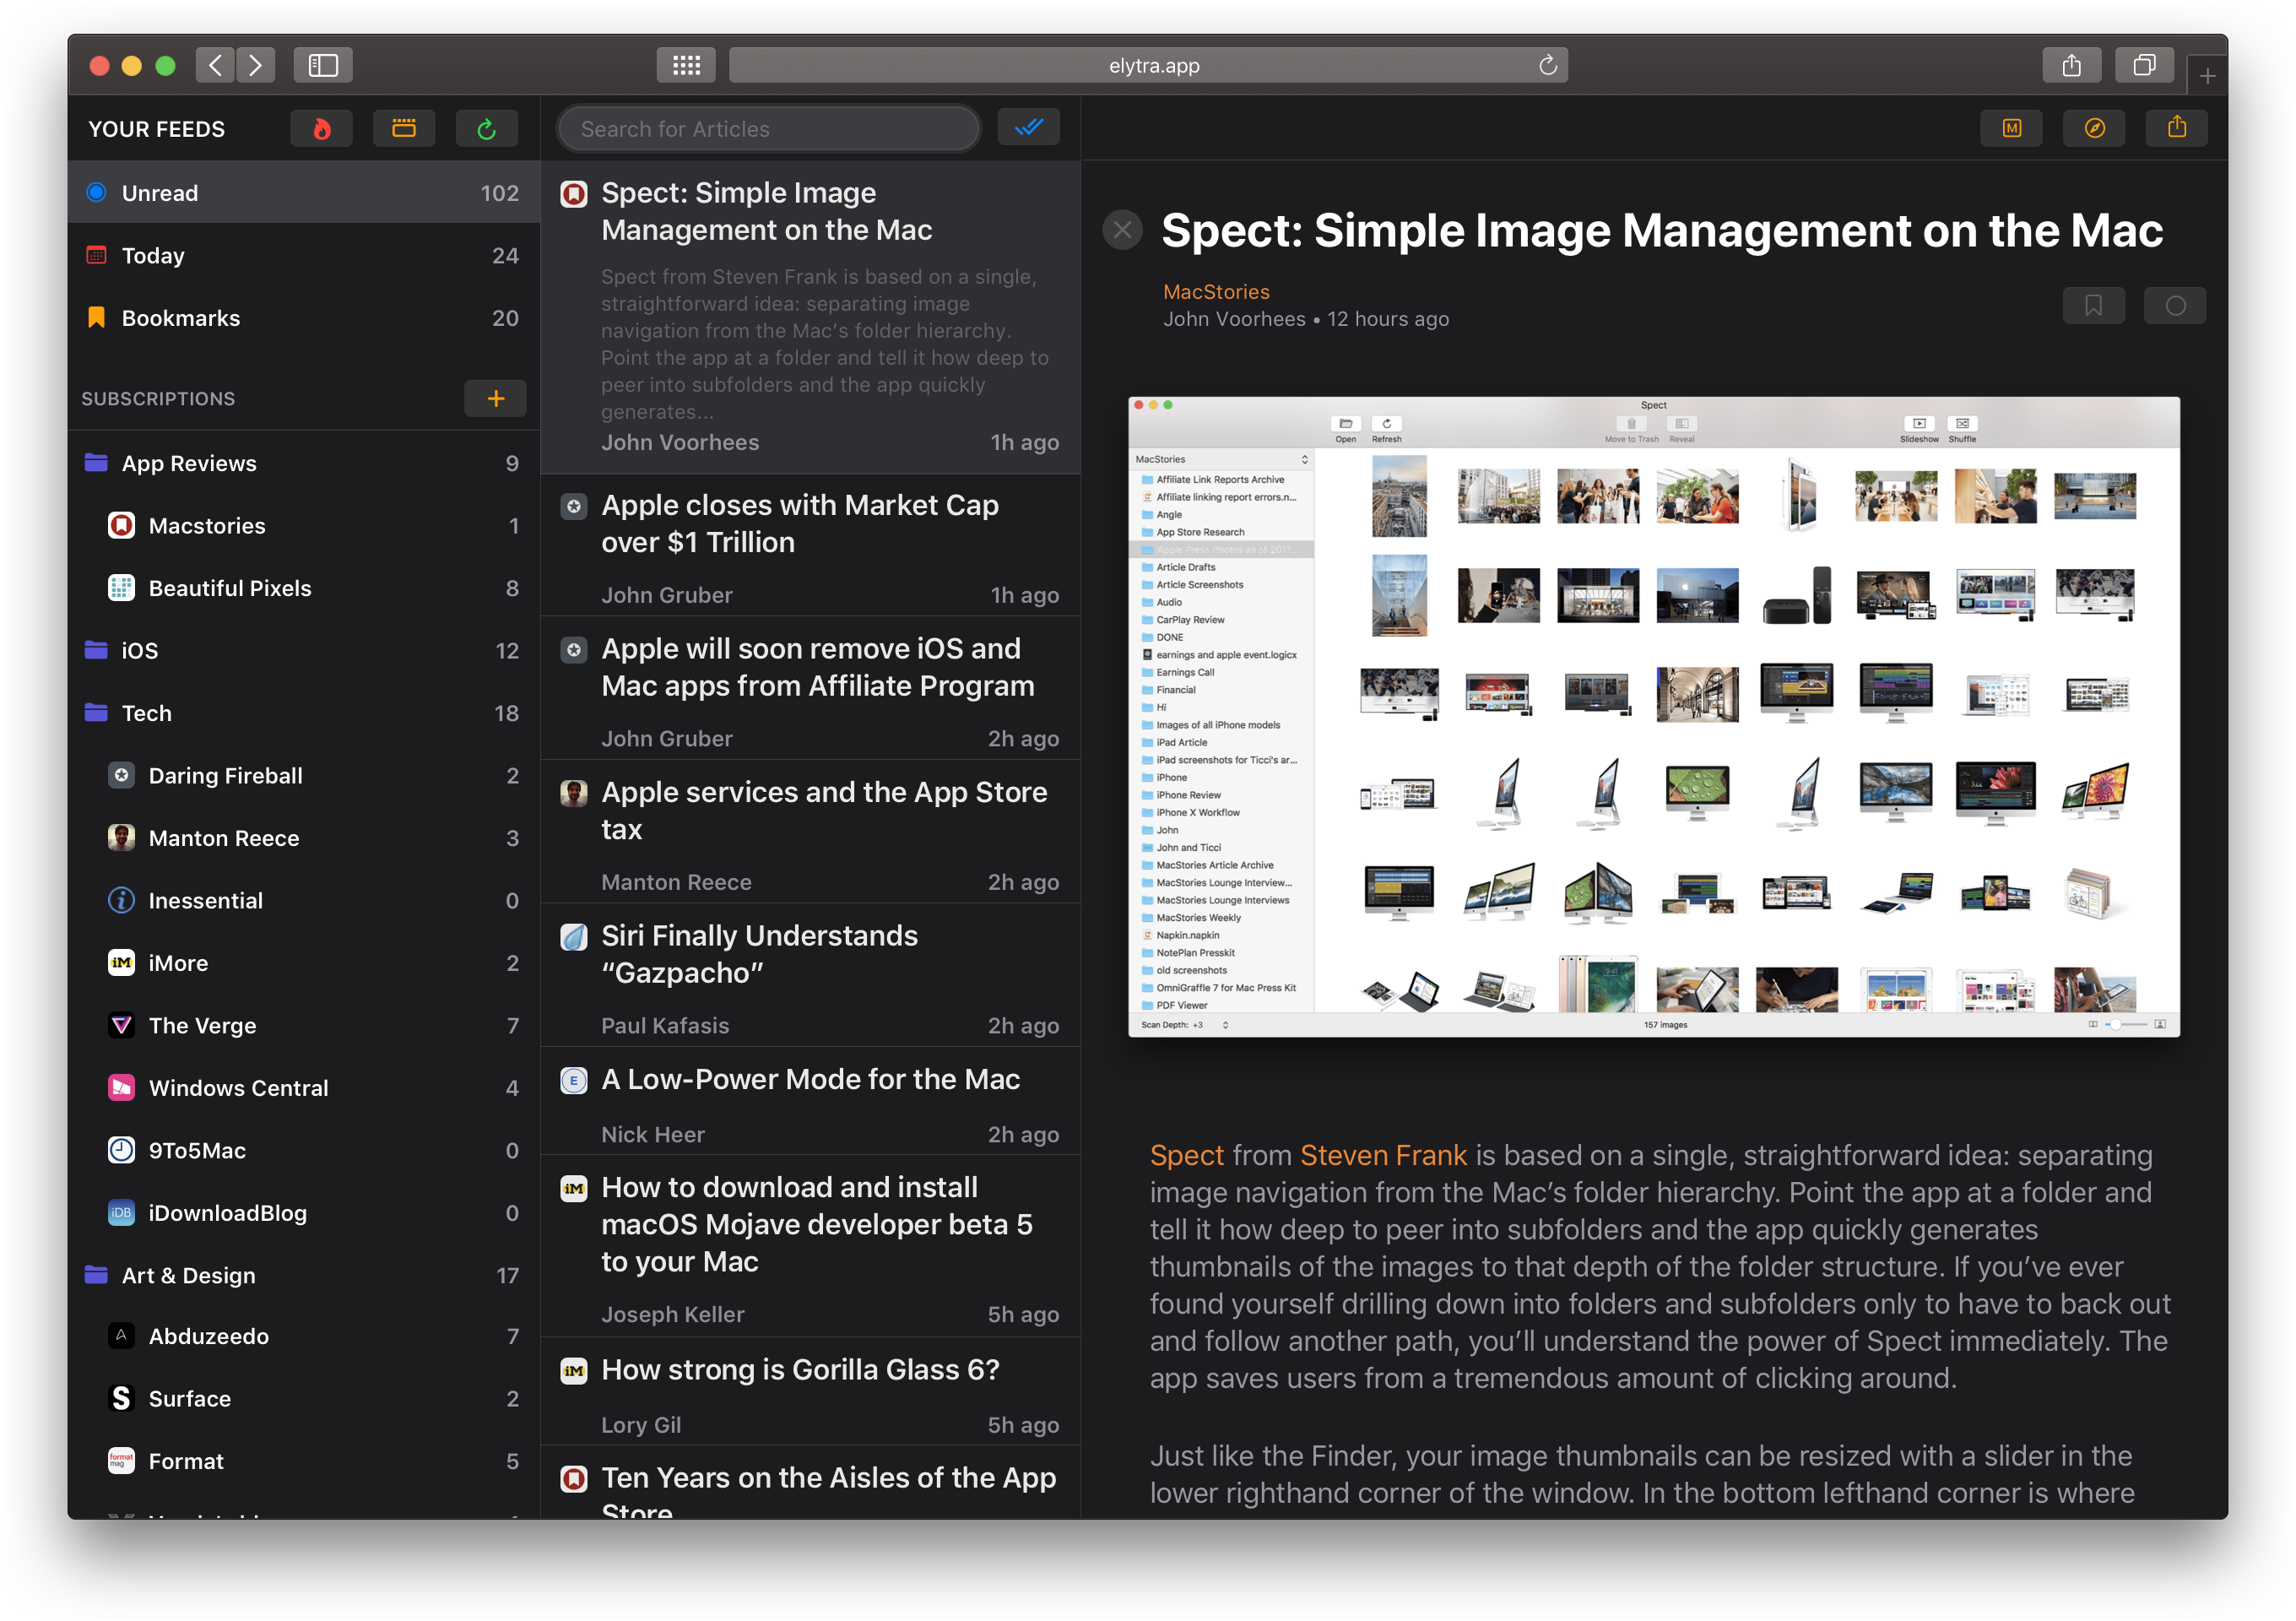Click the MacStories source link

click(x=1216, y=291)
